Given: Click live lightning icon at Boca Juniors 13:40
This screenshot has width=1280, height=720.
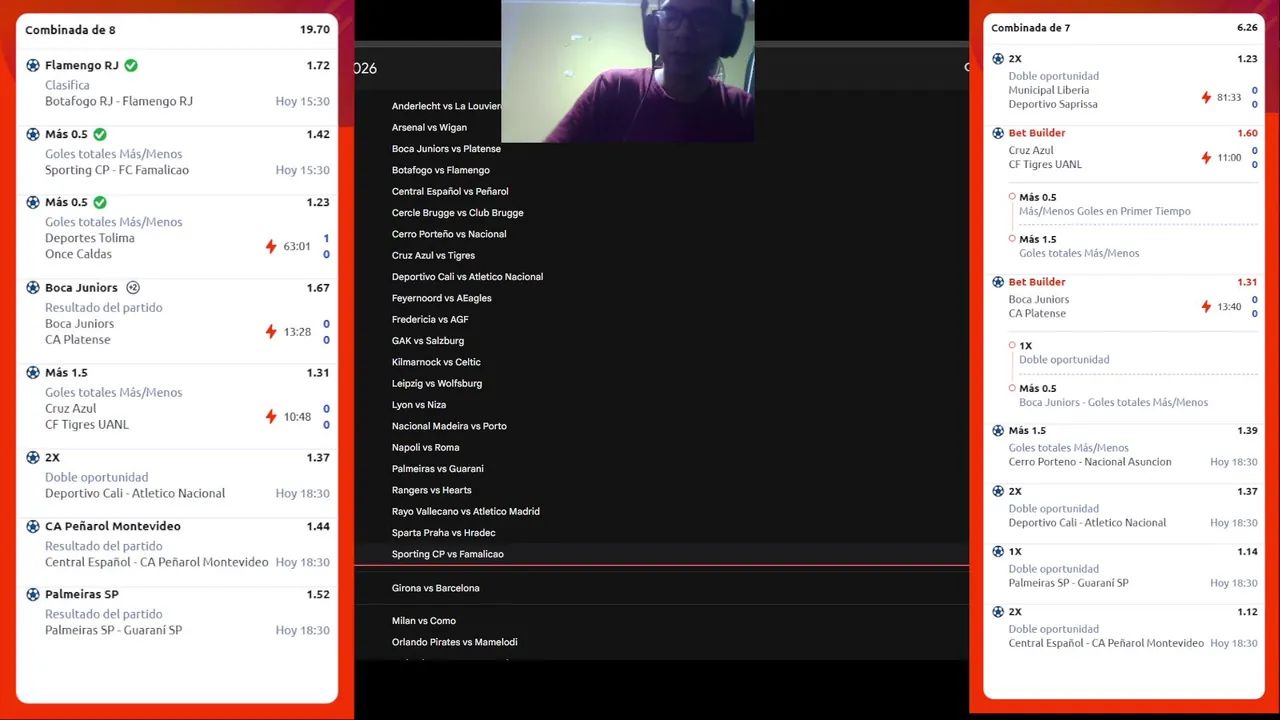Looking at the screenshot, I should [1207, 307].
